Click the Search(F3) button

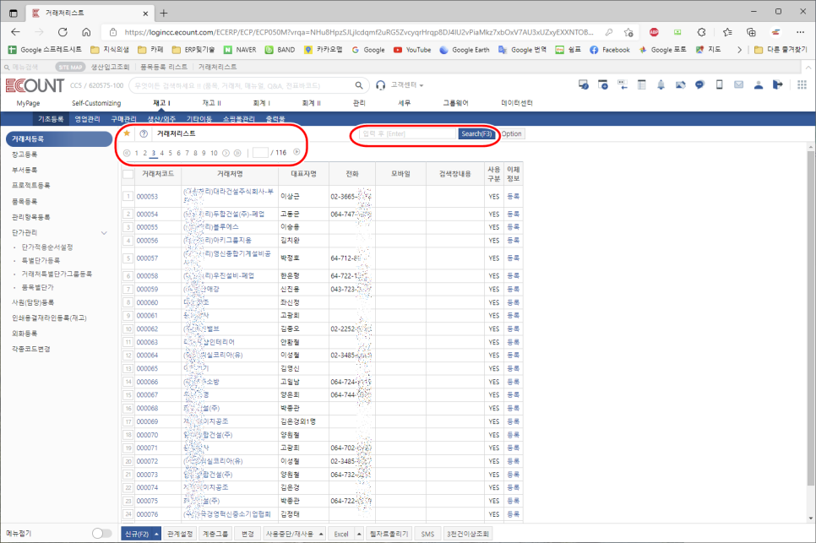point(477,134)
